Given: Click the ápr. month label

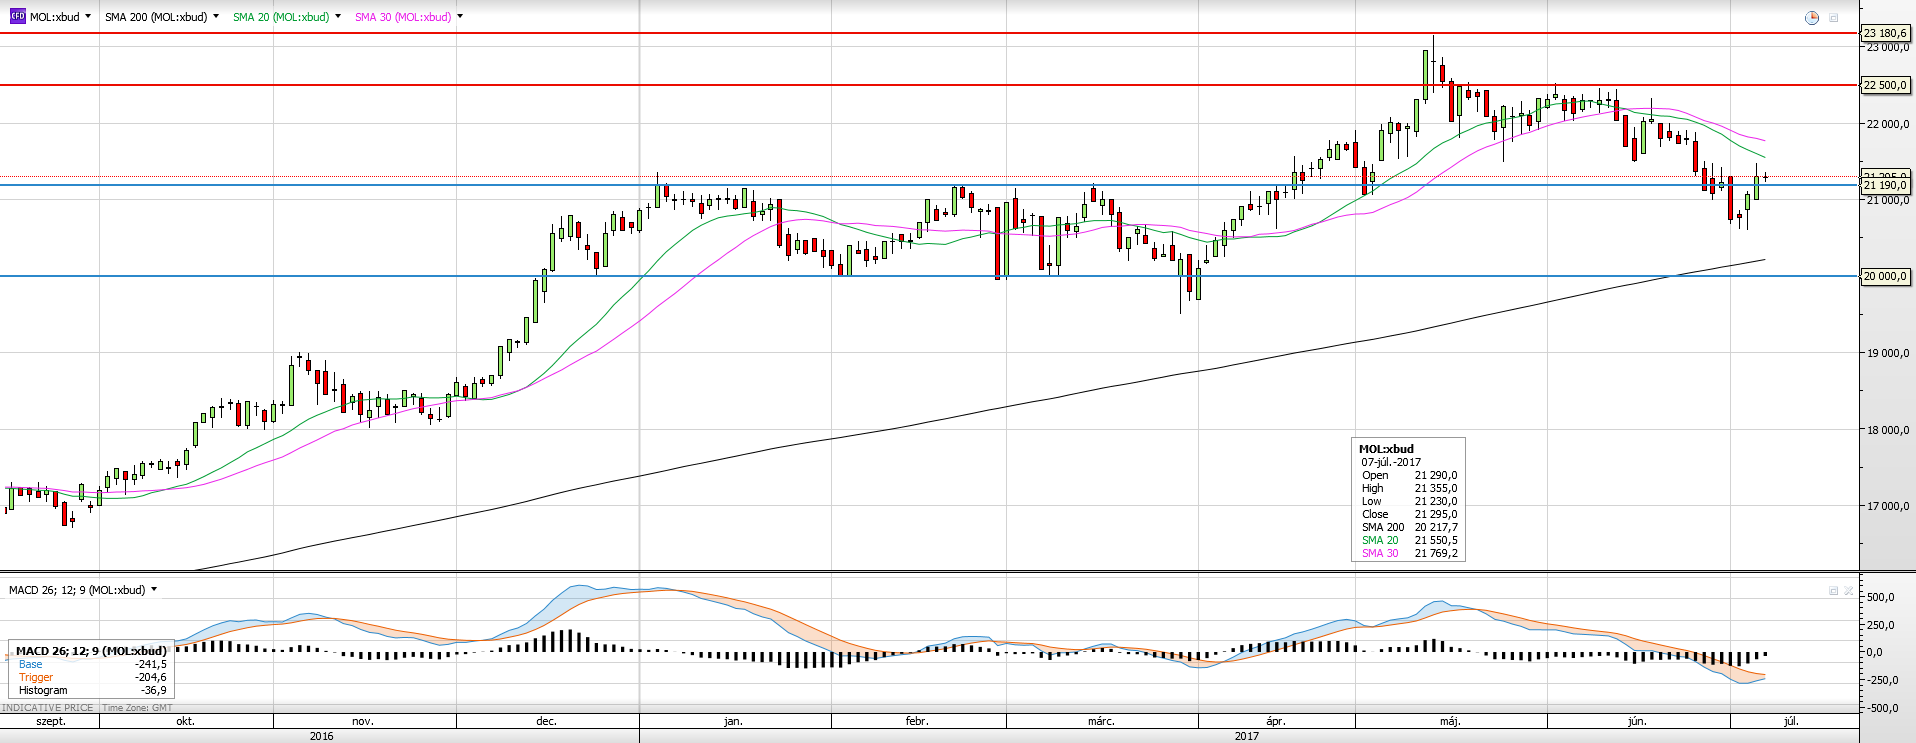Looking at the screenshot, I should (x=1276, y=721).
